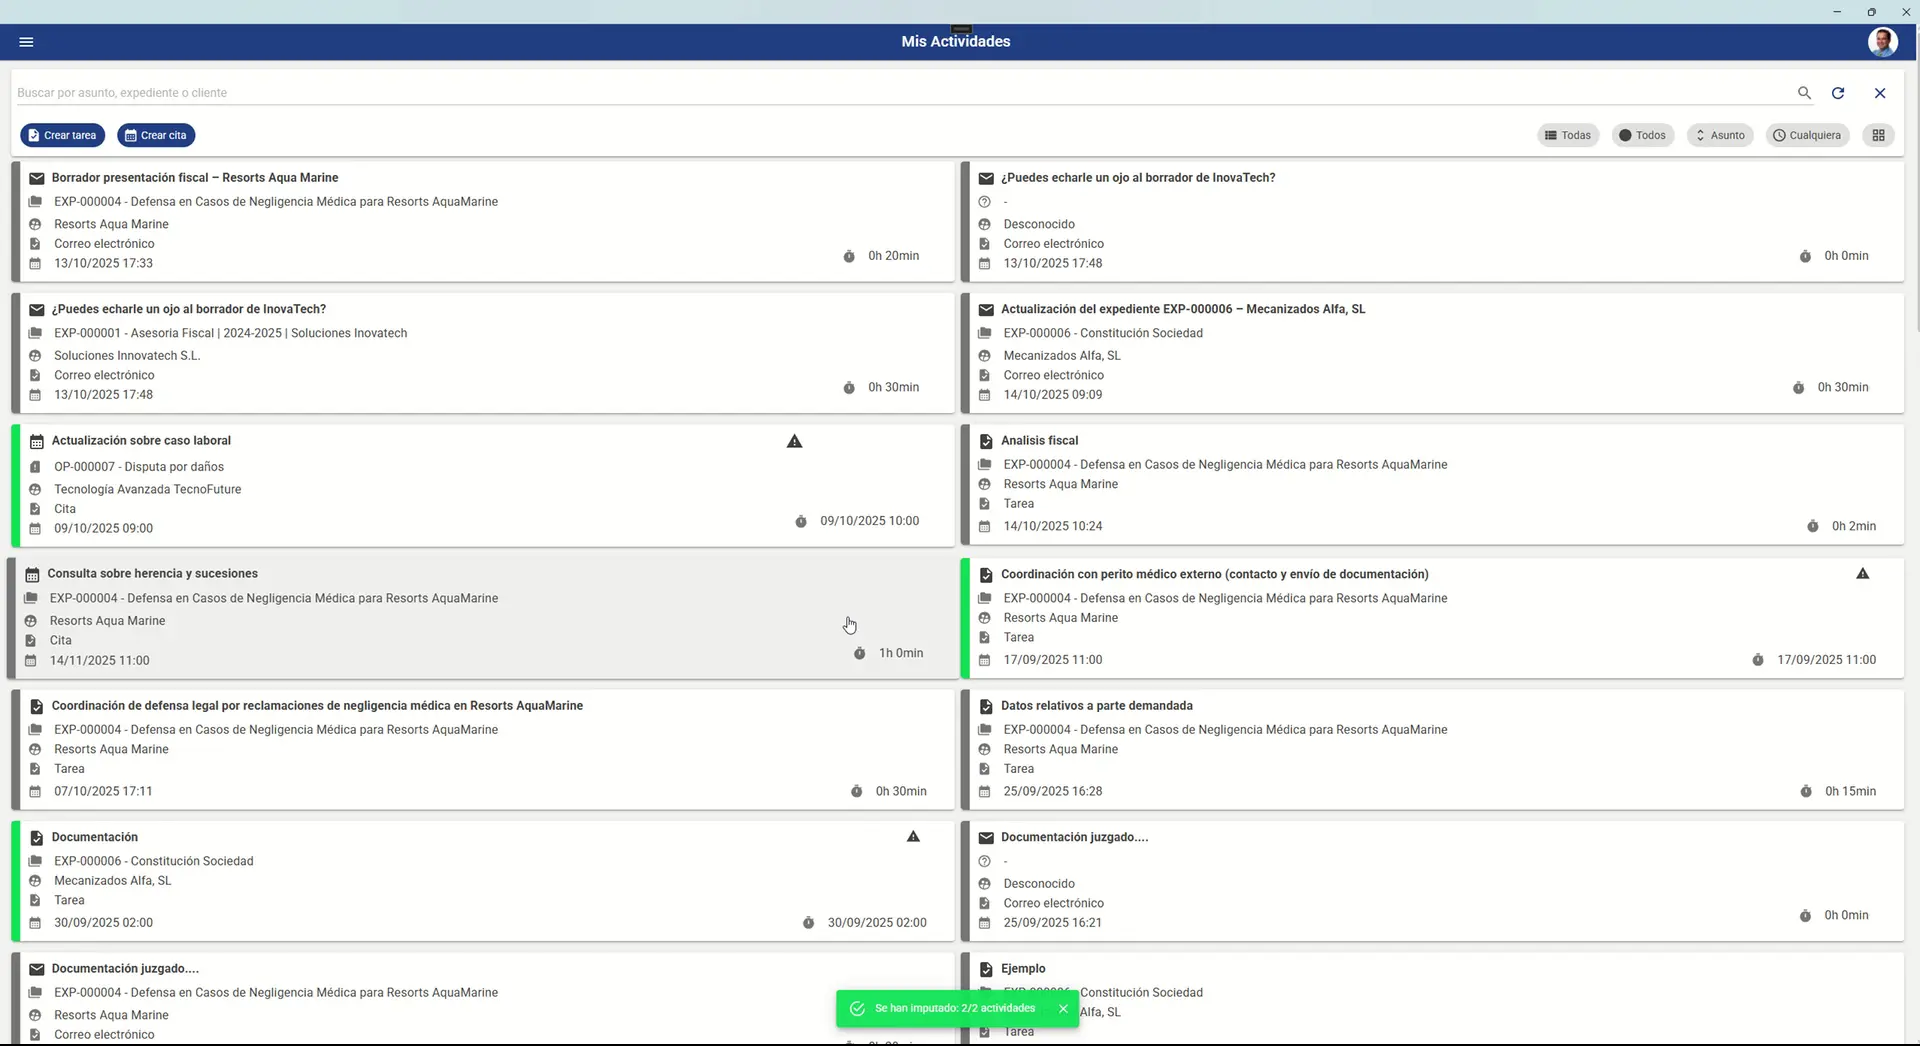The height and width of the screenshot is (1046, 1920).
Task: Refresh the activities list
Action: point(1838,93)
